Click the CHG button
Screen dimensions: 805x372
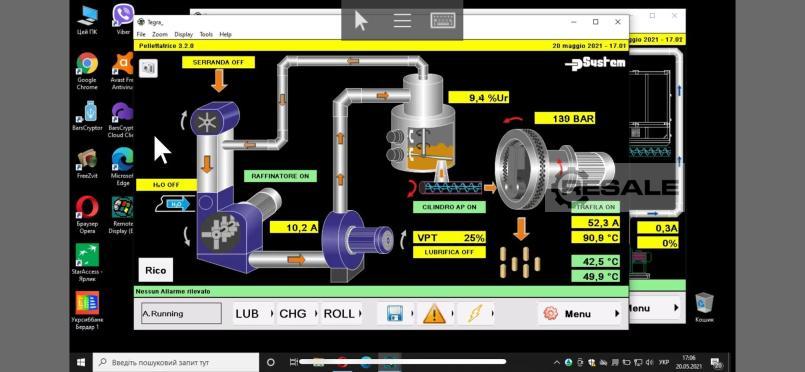point(293,314)
